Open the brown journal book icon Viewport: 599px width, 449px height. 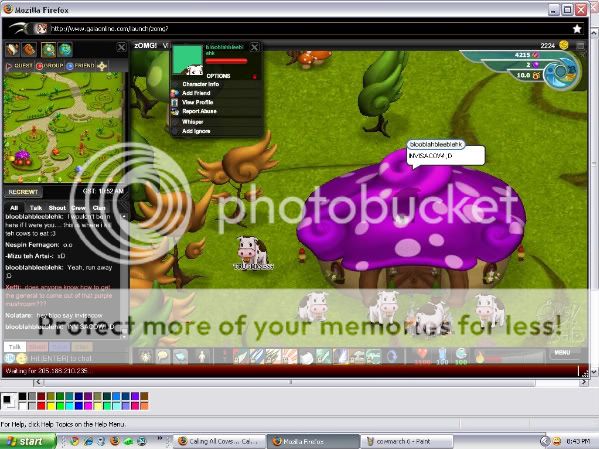(29, 50)
